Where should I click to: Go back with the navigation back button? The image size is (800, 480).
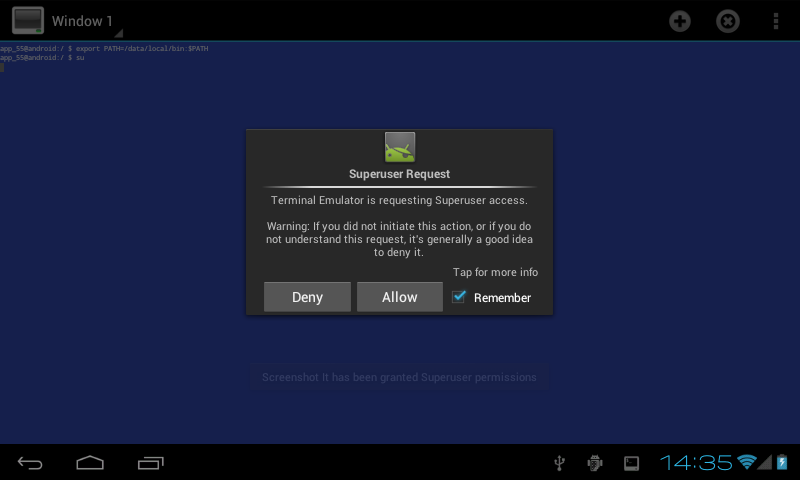click(x=30, y=463)
